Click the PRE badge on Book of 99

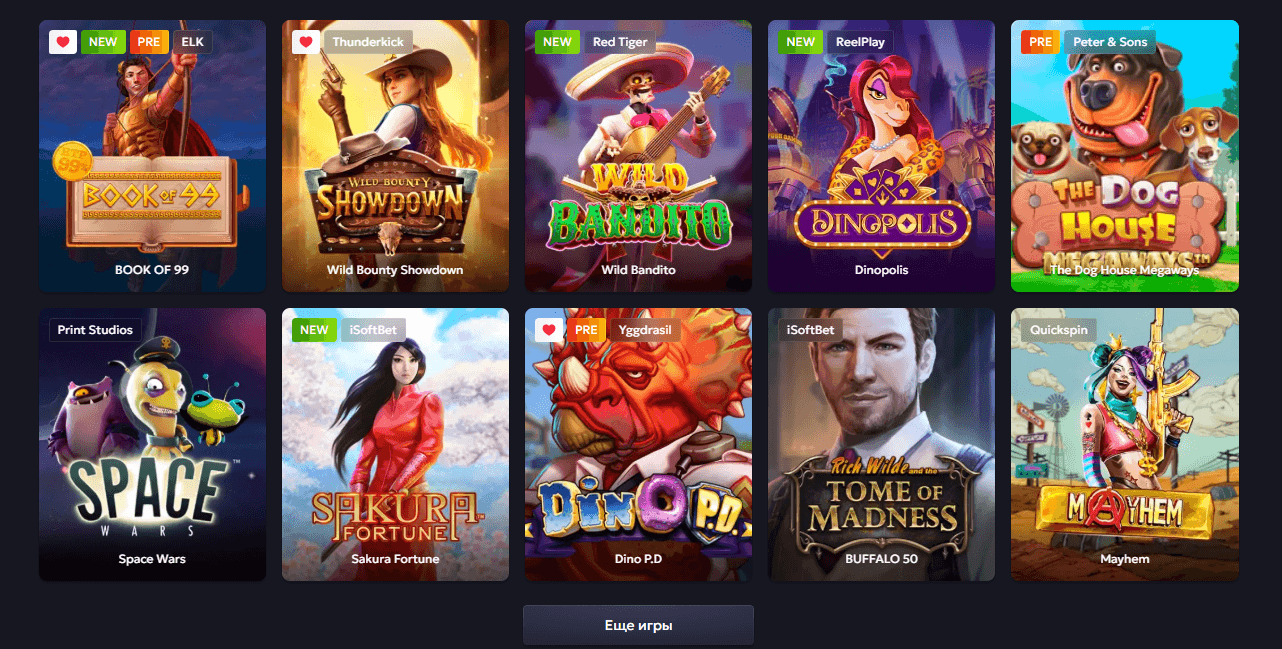(x=148, y=42)
